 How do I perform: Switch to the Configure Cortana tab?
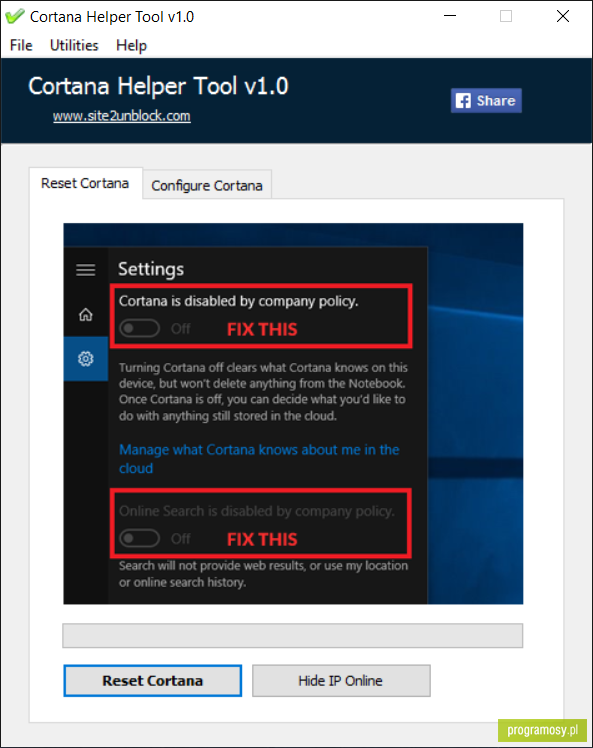pos(207,185)
